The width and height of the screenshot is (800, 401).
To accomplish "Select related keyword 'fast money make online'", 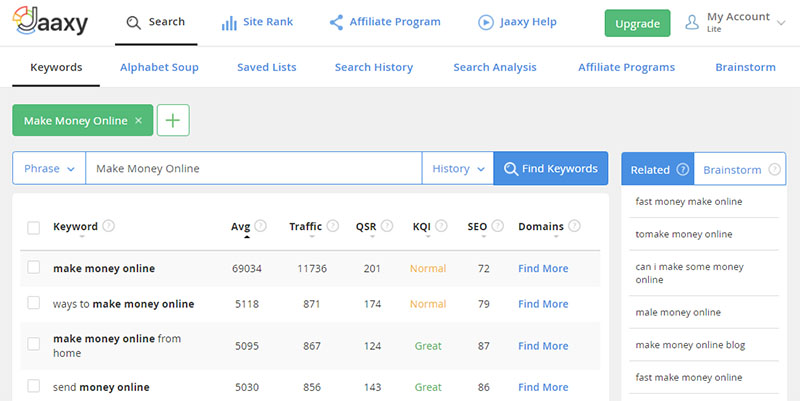I will (x=689, y=202).
